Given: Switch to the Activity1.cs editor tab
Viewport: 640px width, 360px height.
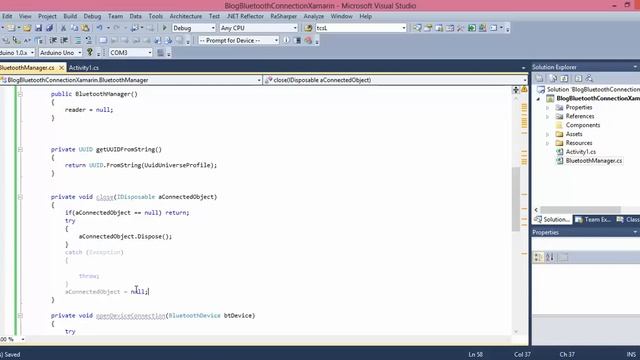Looking at the screenshot, I should click(84, 68).
